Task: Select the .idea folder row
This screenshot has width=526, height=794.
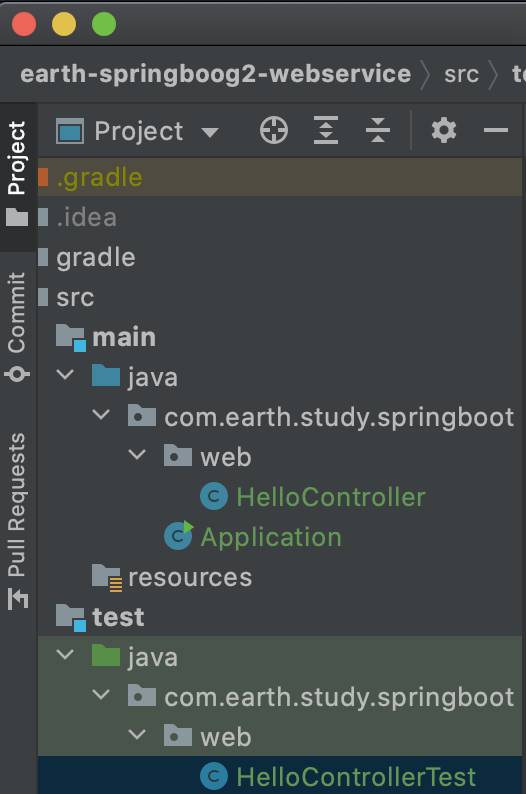Action: 280,217
